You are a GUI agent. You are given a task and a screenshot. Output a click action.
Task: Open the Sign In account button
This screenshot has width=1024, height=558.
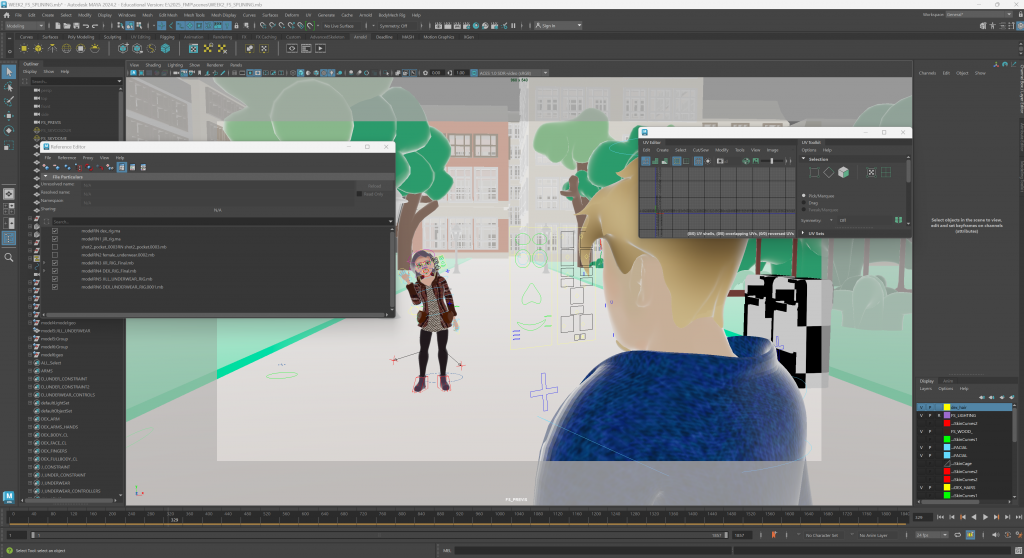[547, 26]
